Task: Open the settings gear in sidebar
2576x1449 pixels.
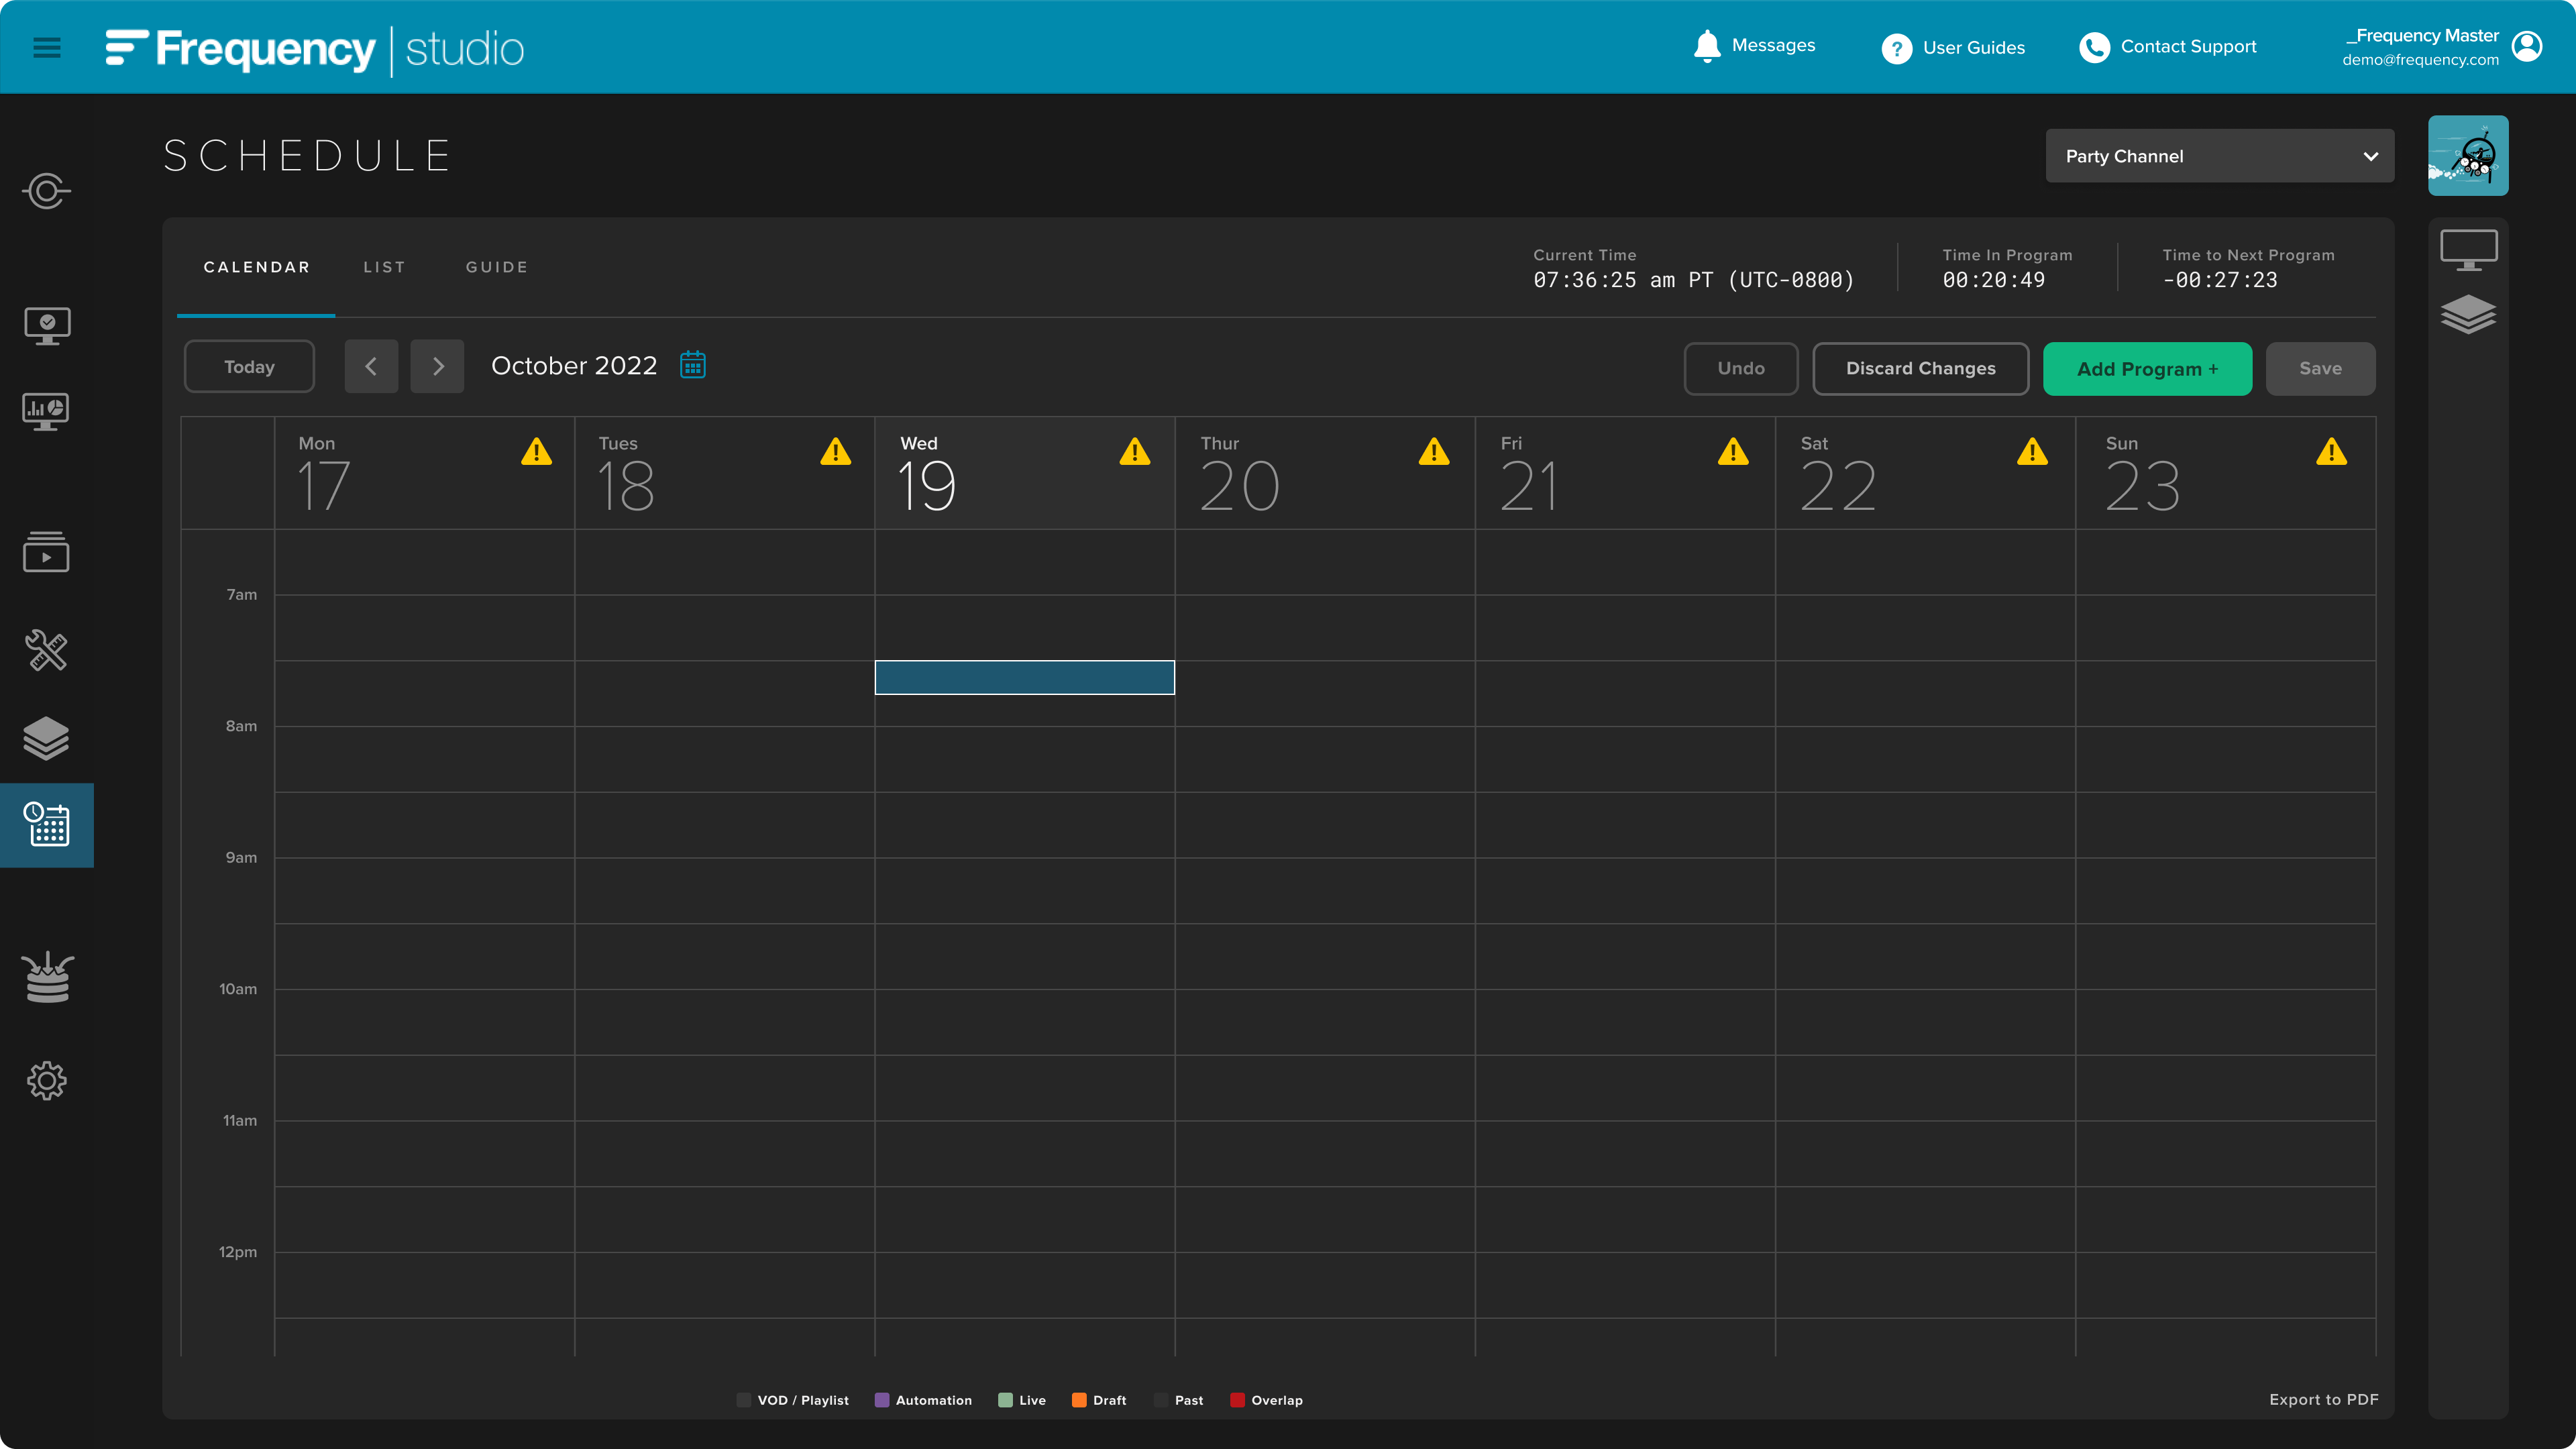Action: (x=46, y=1081)
